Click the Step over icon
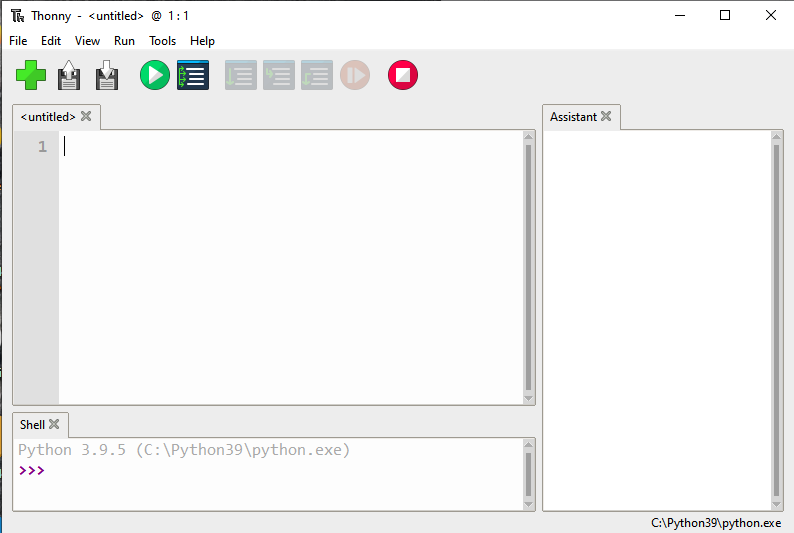This screenshot has height=533, width=794. point(241,75)
